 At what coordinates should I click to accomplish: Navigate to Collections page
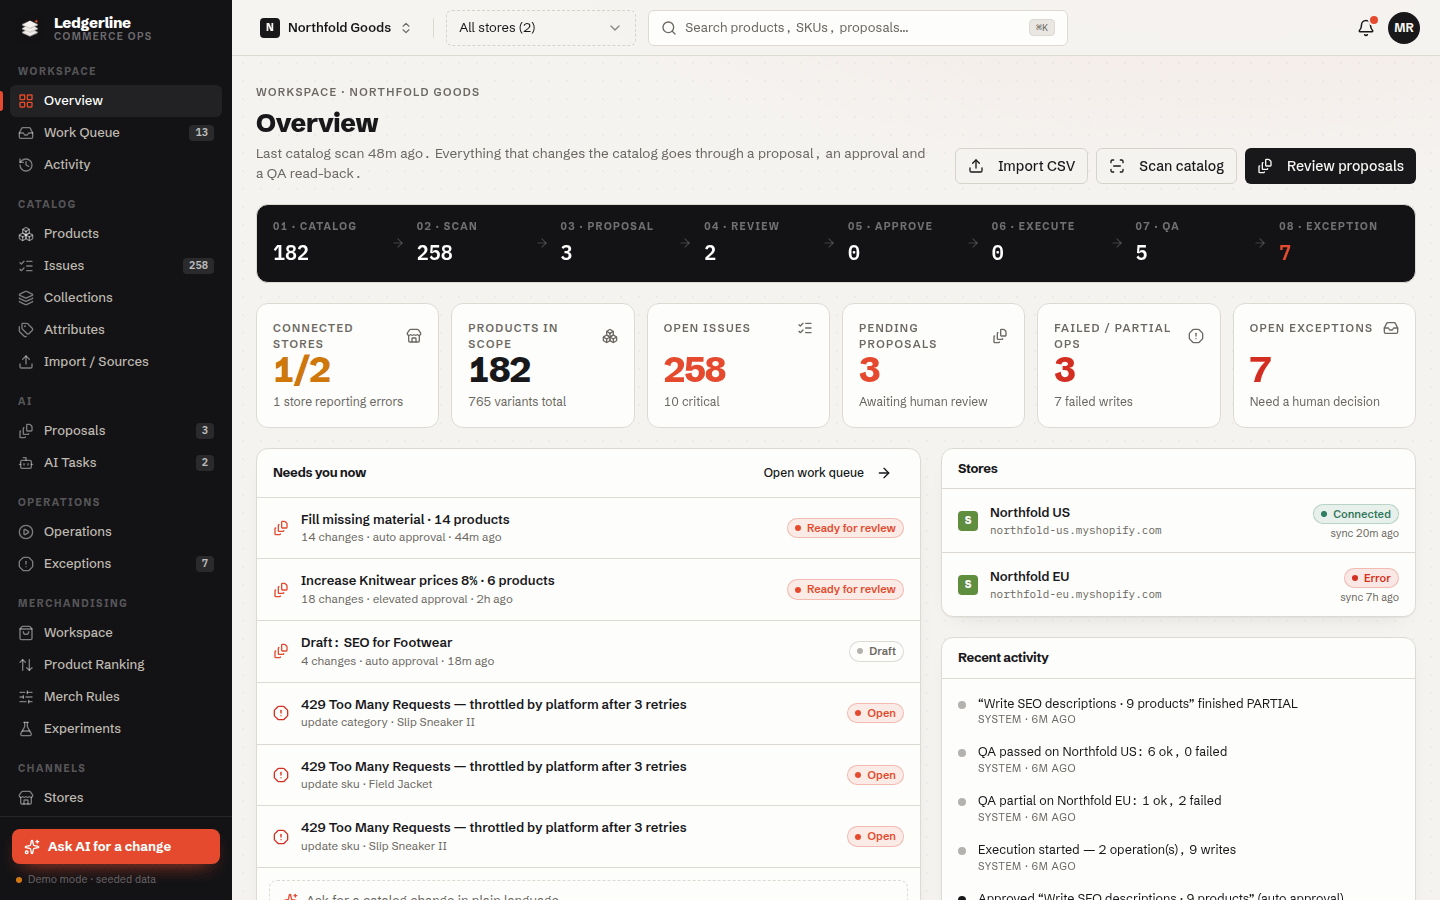pyautogui.click(x=116, y=298)
